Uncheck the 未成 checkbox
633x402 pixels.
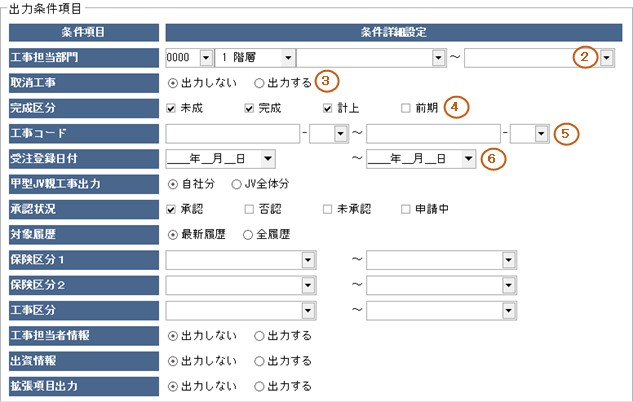pyautogui.click(x=173, y=106)
